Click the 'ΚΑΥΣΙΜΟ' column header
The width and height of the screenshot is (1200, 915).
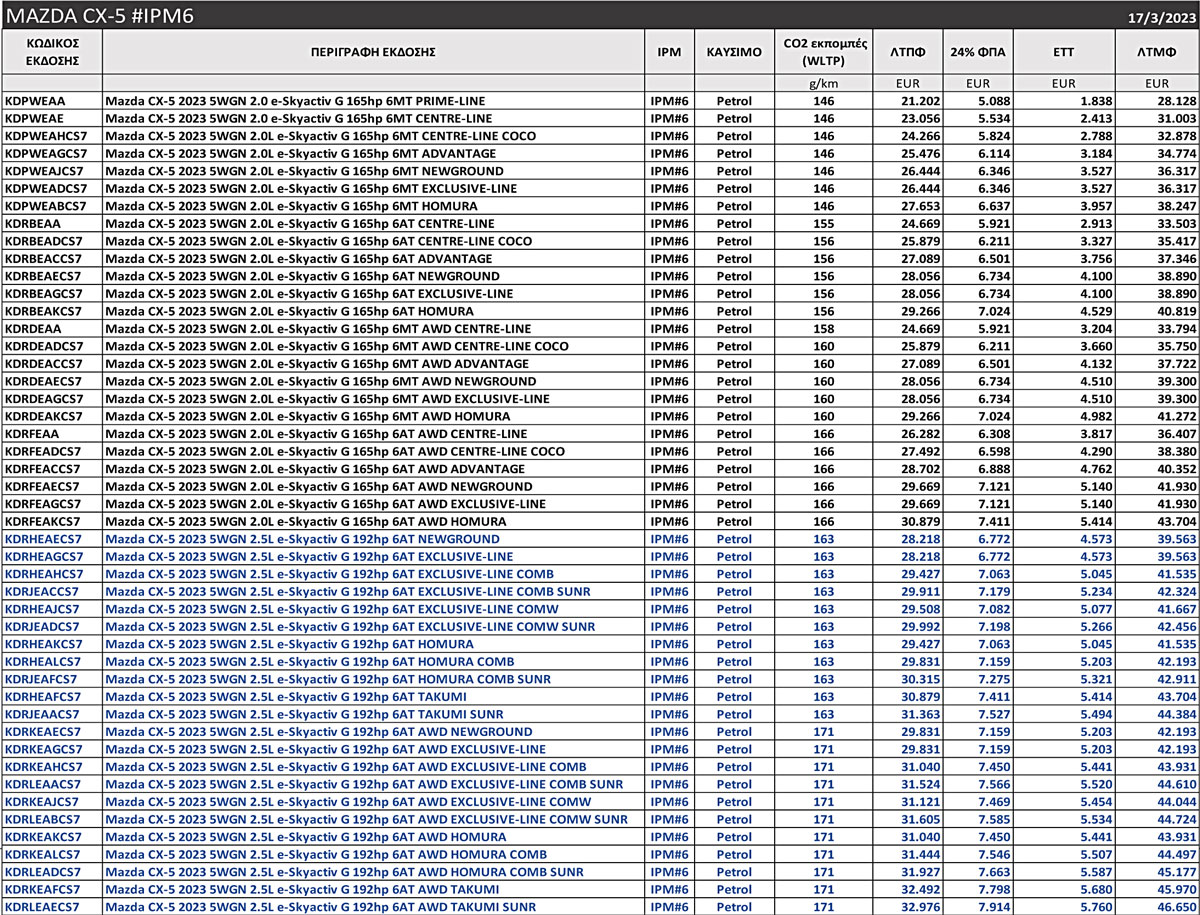(x=734, y=51)
